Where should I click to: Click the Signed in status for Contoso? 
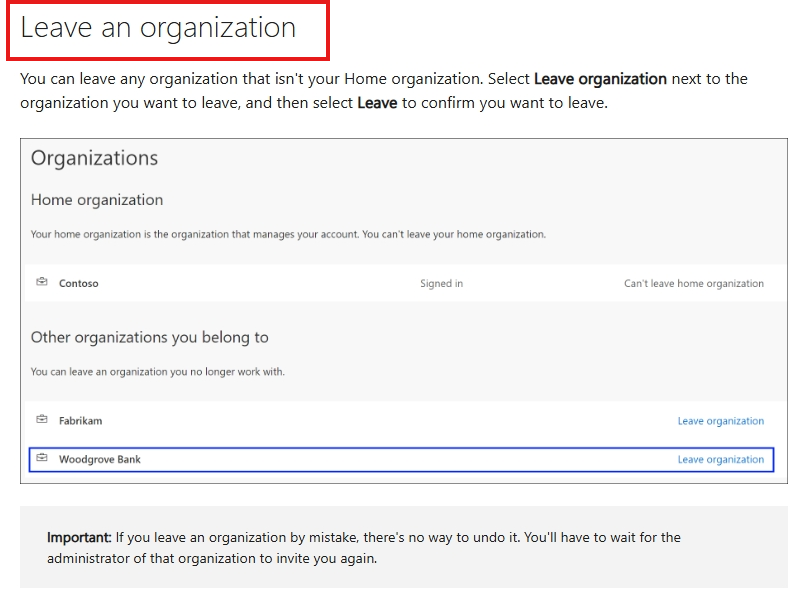coord(442,283)
